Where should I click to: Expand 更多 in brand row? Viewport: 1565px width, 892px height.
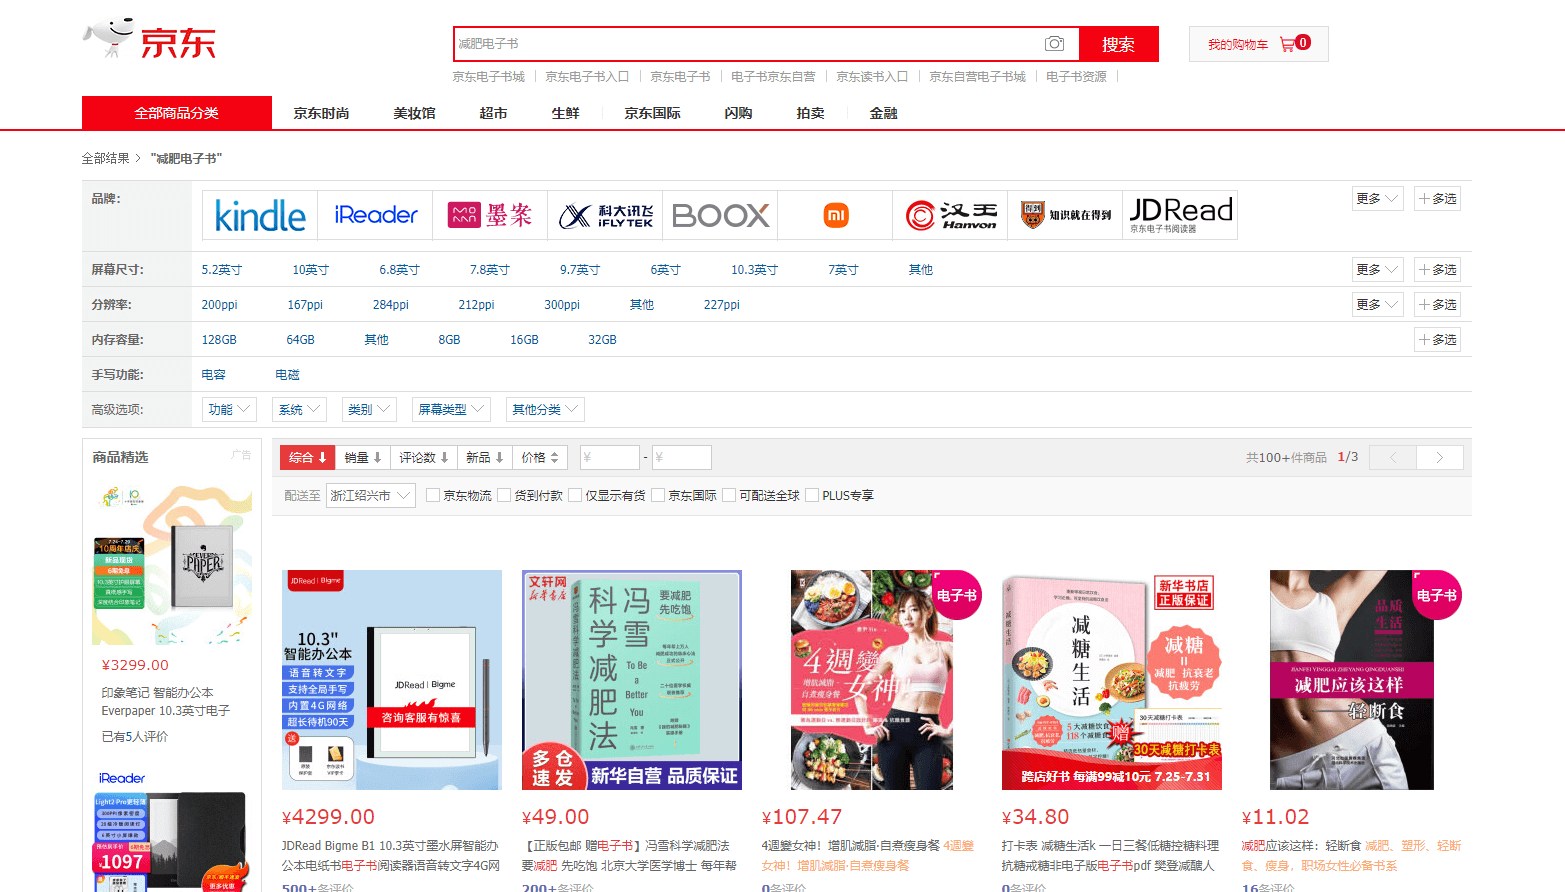[1377, 199]
